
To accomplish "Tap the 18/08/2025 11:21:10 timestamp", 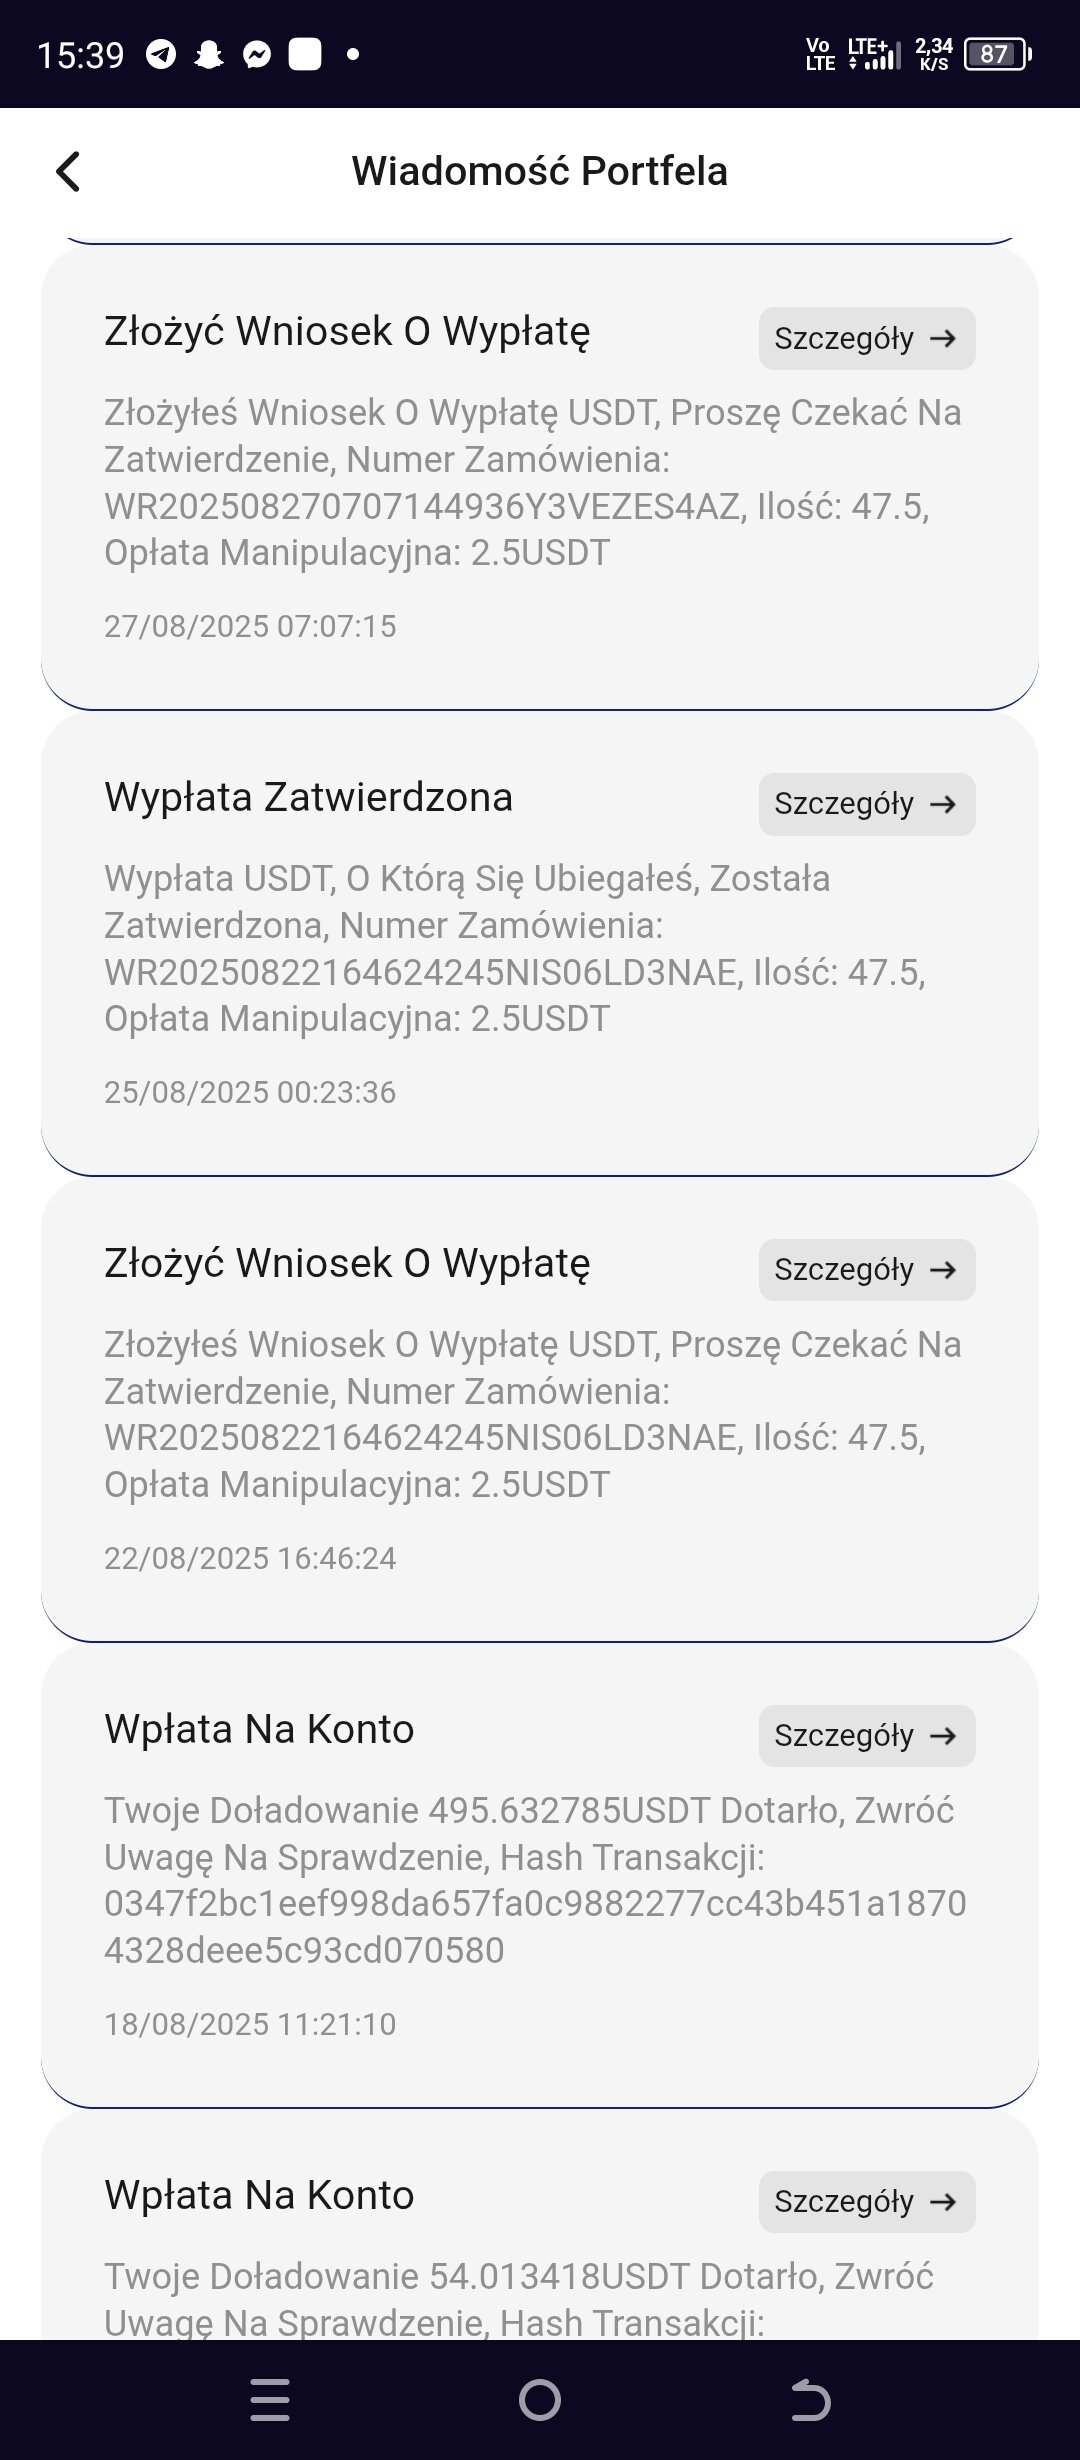I will point(250,2024).
